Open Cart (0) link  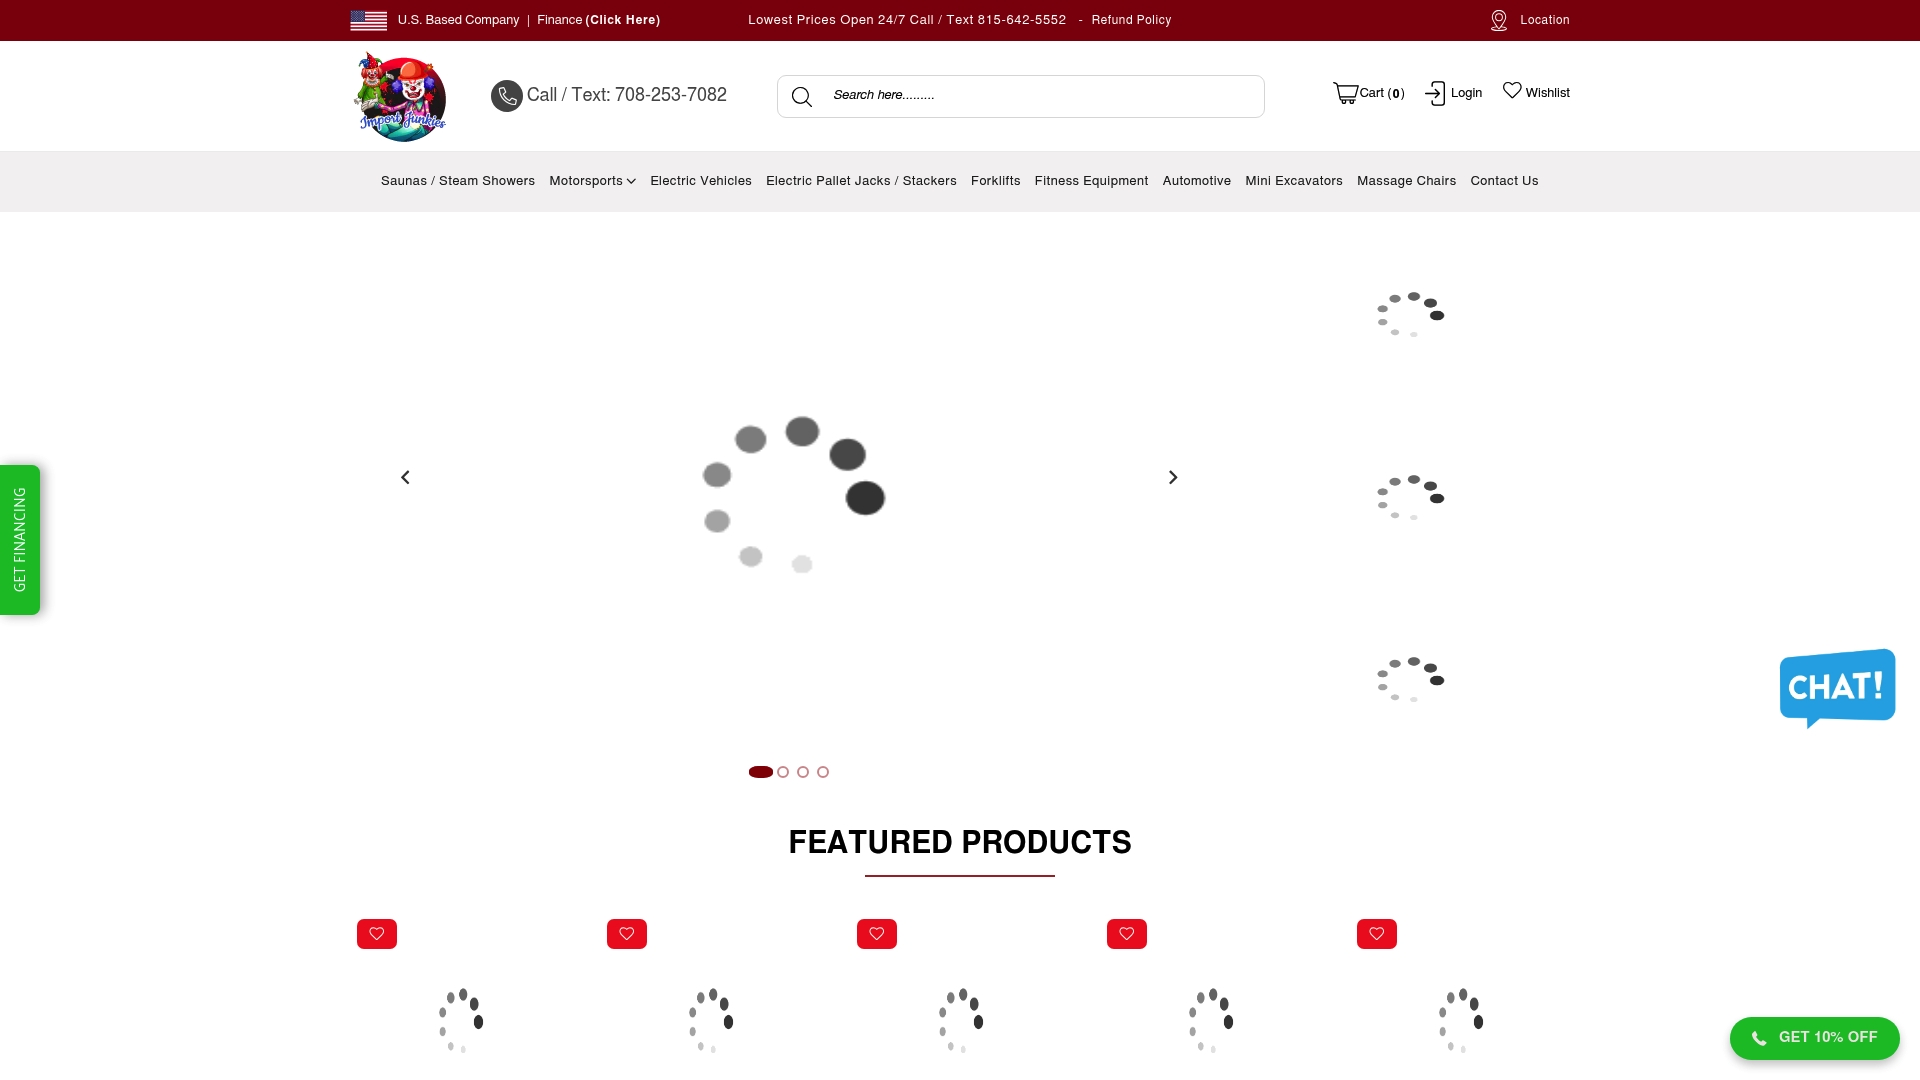coord(1382,93)
